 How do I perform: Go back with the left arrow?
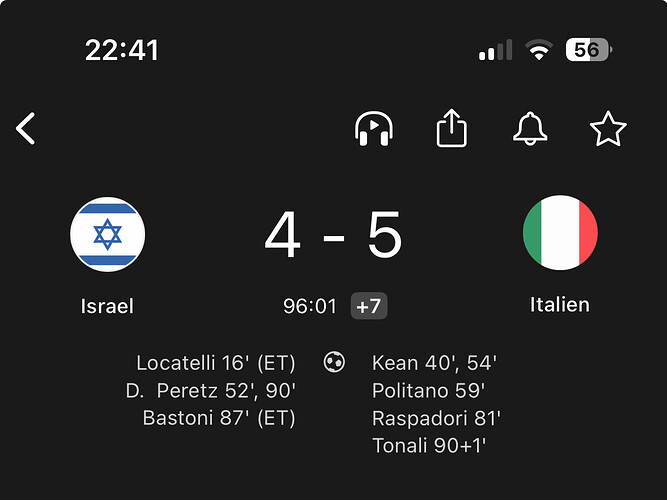point(26,128)
